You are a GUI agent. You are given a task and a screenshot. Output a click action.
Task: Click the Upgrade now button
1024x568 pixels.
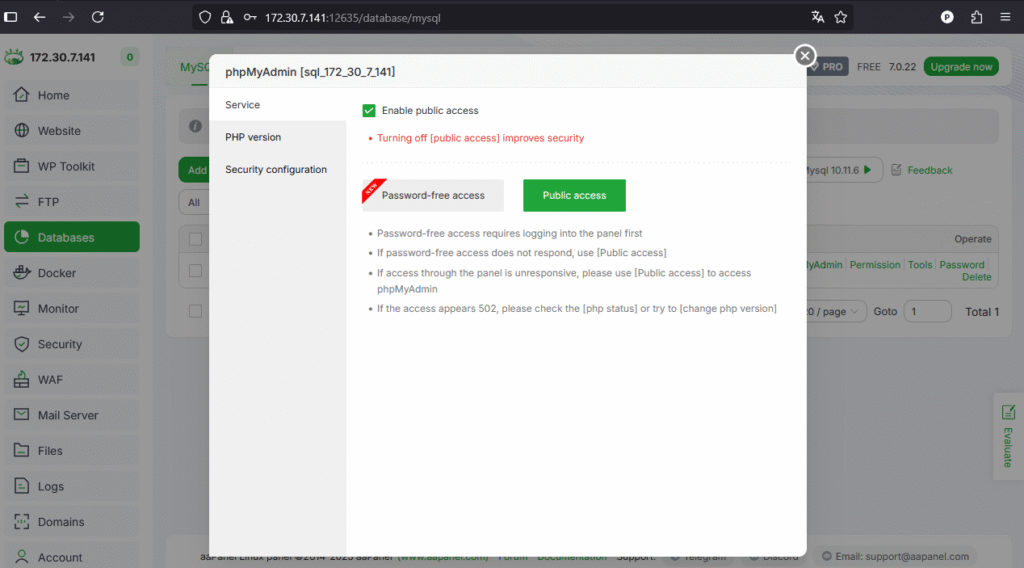(x=961, y=67)
